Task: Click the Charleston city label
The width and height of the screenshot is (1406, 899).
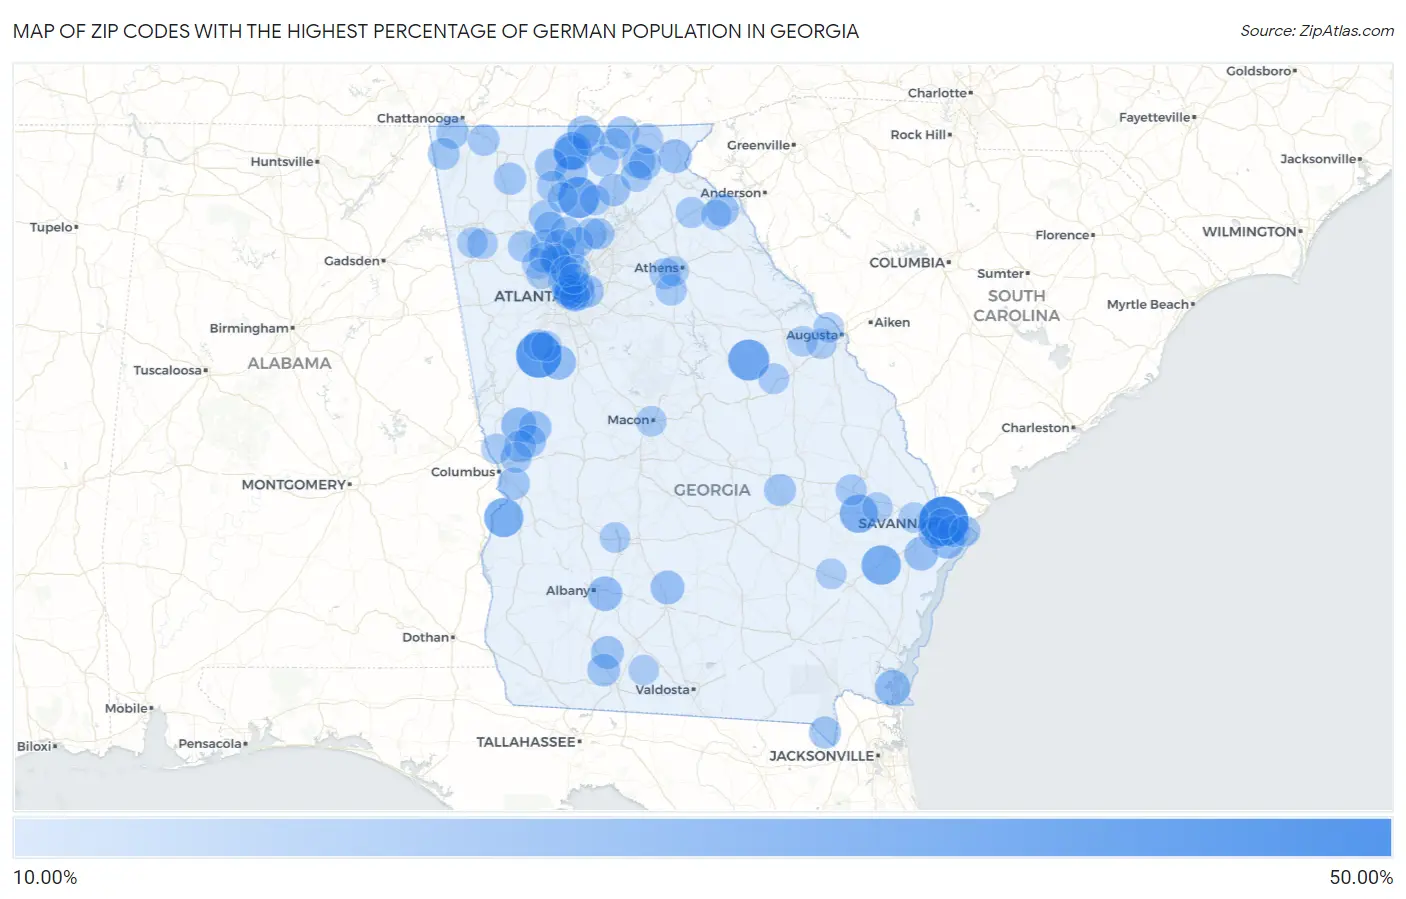Action: coord(1036,427)
